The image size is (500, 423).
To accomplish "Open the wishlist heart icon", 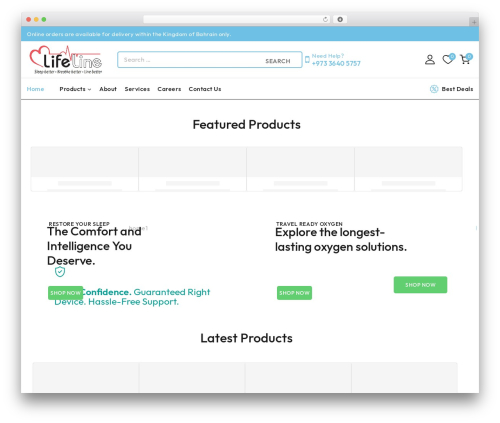I will [x=447, y=59].
